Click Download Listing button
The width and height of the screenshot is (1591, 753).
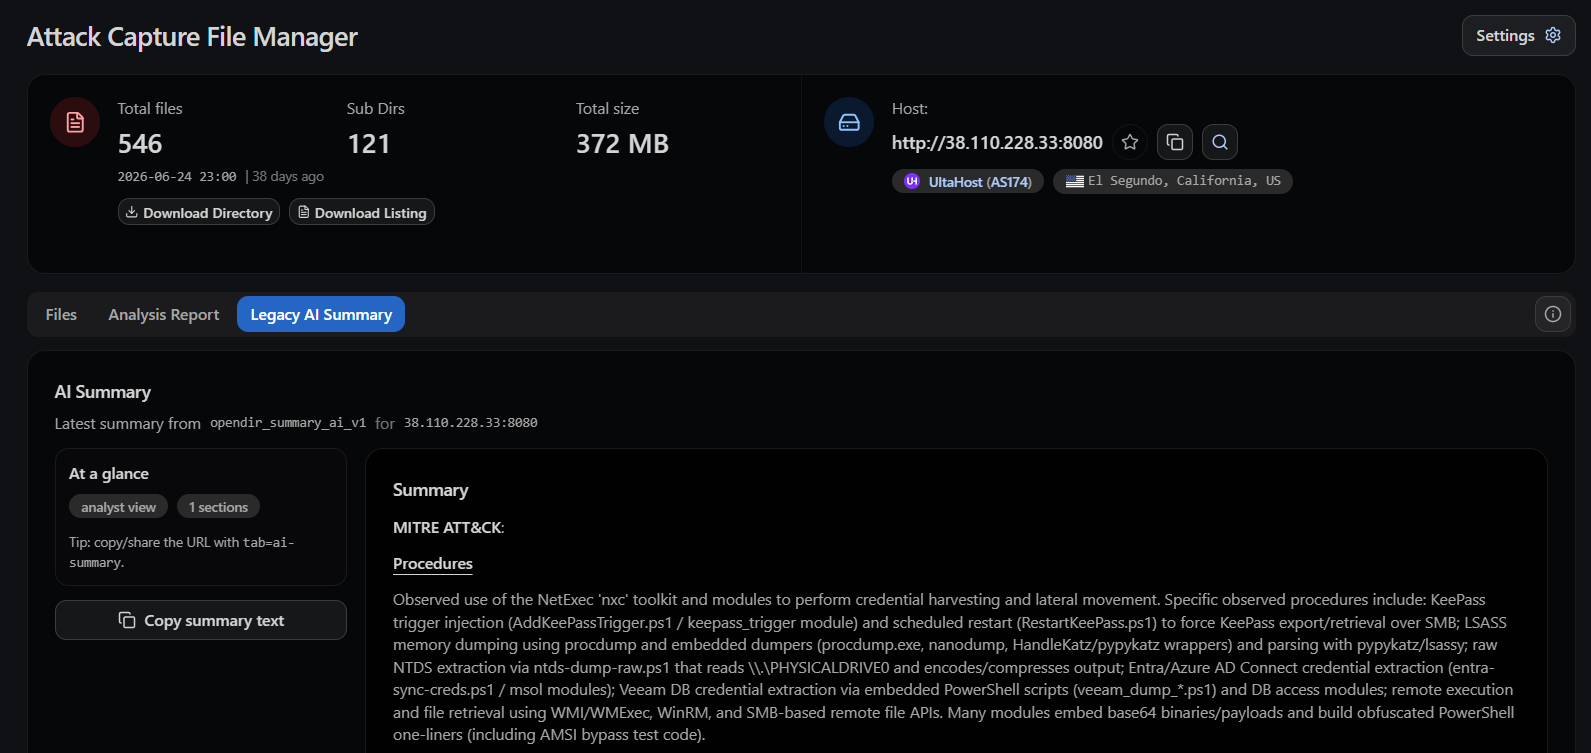click(362, 212)
